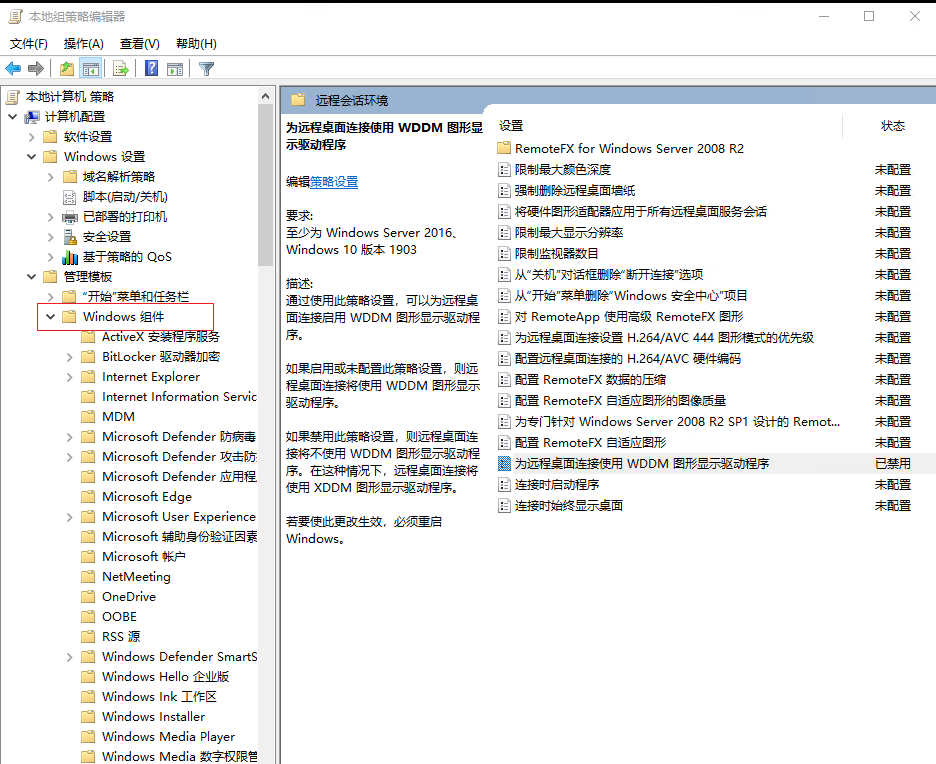Open Help via blue question mark icon
The image size is (936, 764).
151,69
